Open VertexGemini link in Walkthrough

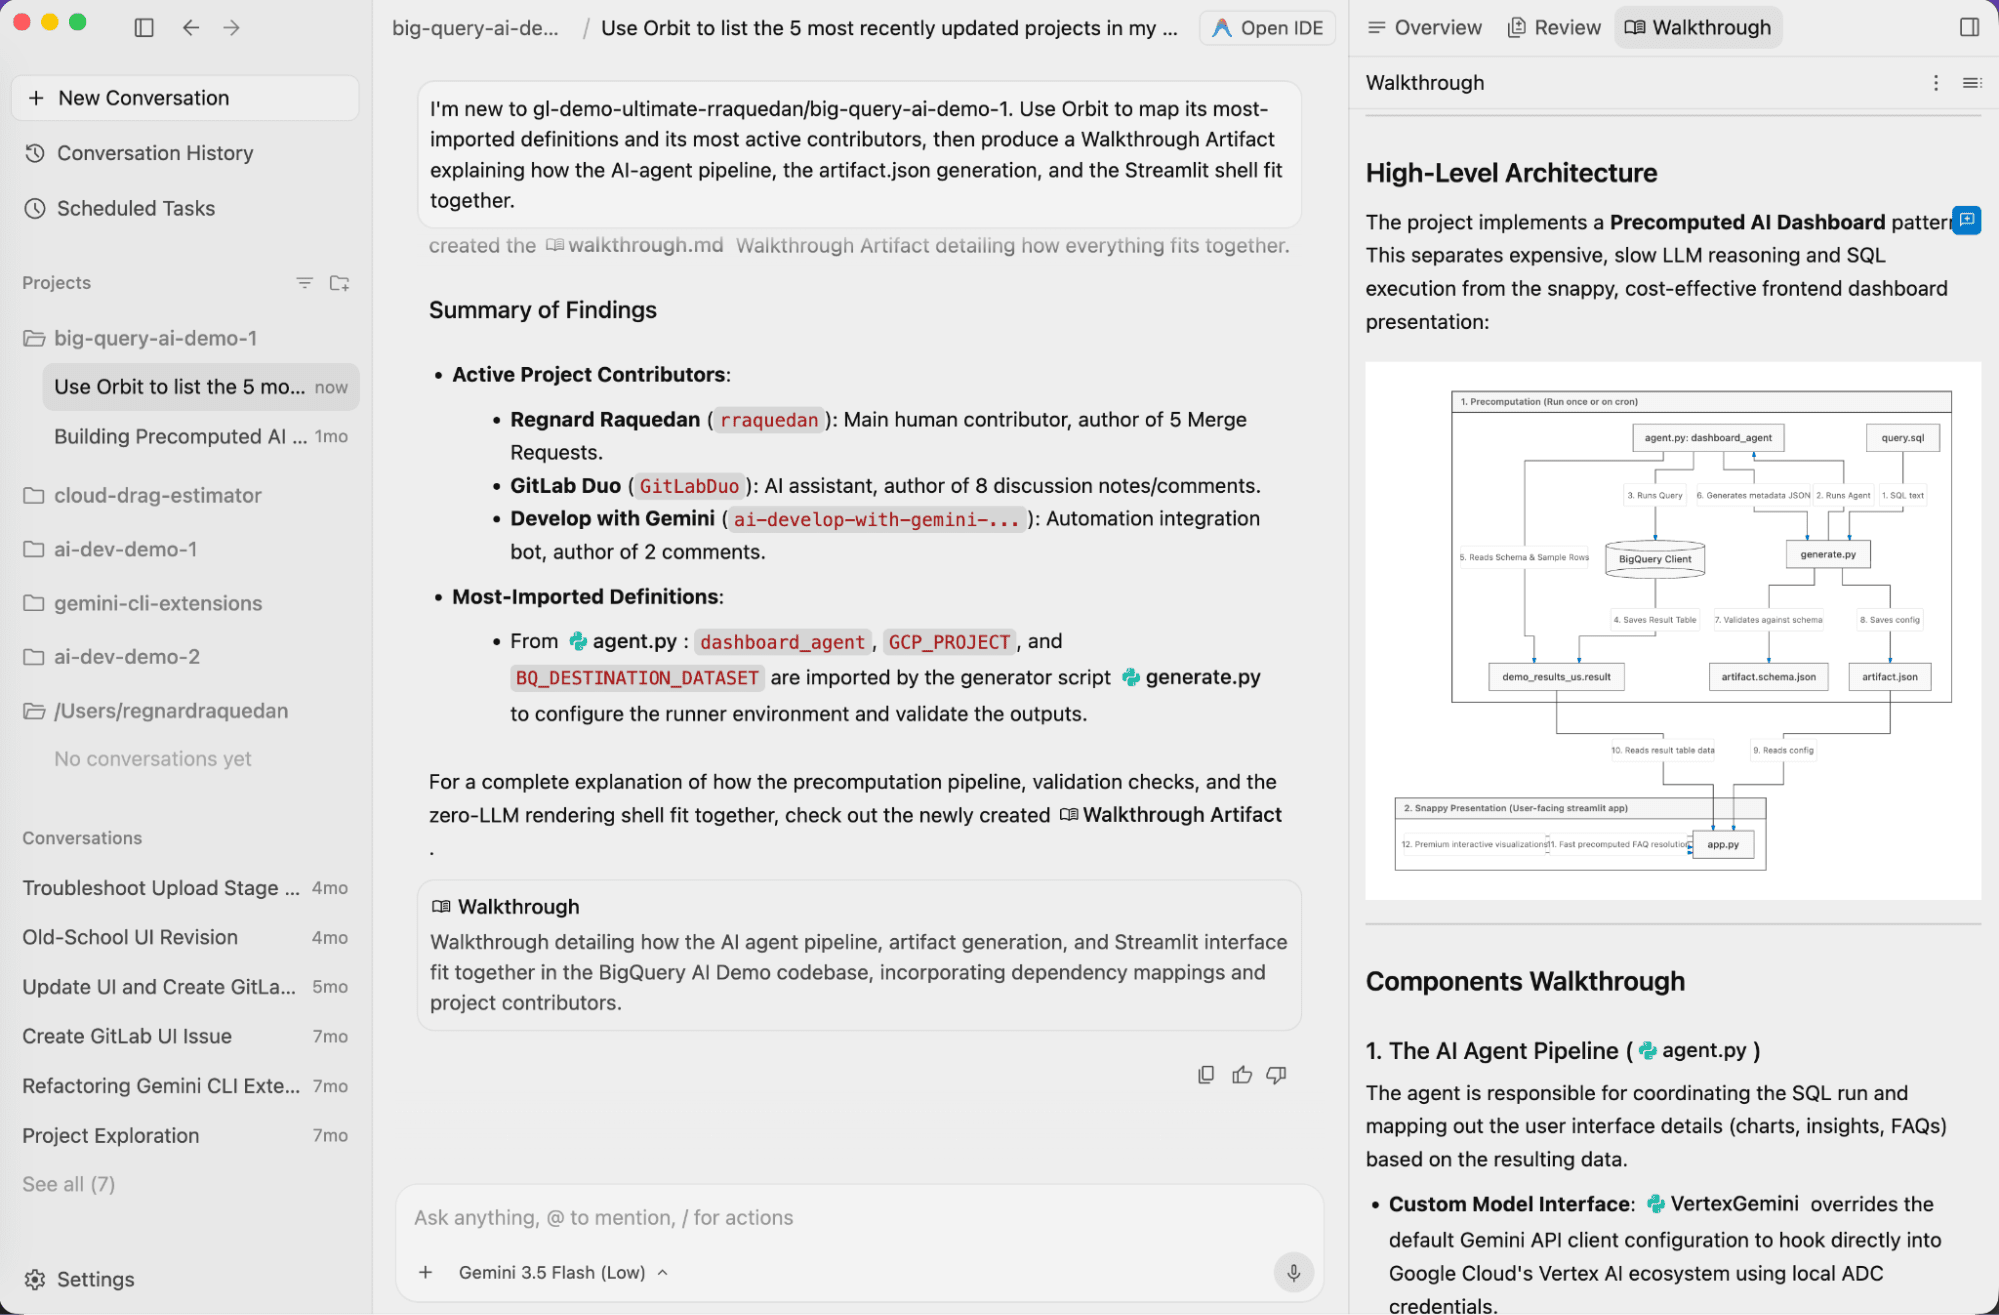[1723, 1204]
